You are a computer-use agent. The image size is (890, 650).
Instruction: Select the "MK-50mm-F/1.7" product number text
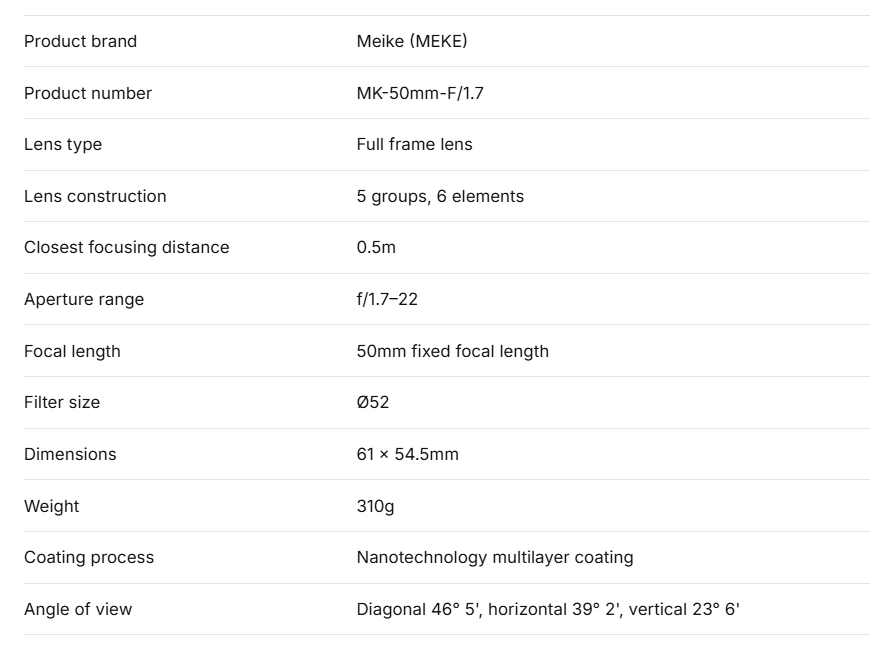pos(420,93)
